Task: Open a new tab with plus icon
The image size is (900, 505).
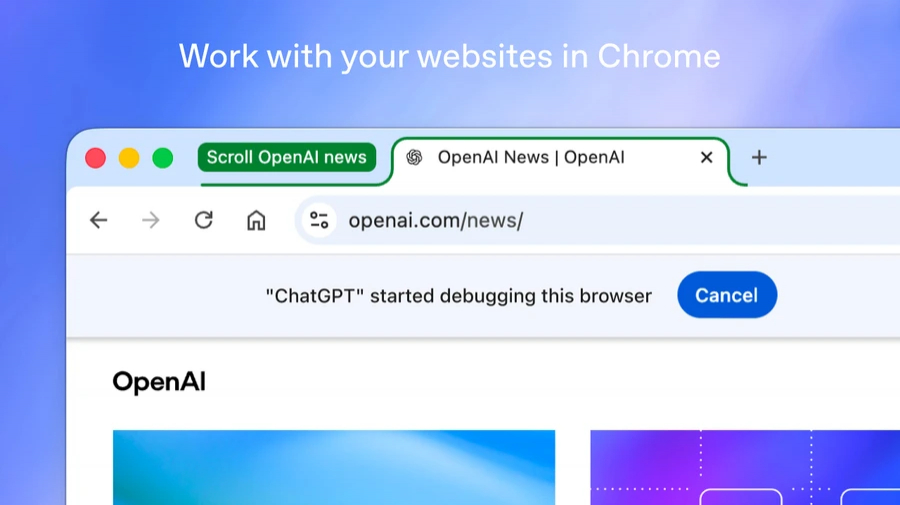Action: [x=759, y=157]
